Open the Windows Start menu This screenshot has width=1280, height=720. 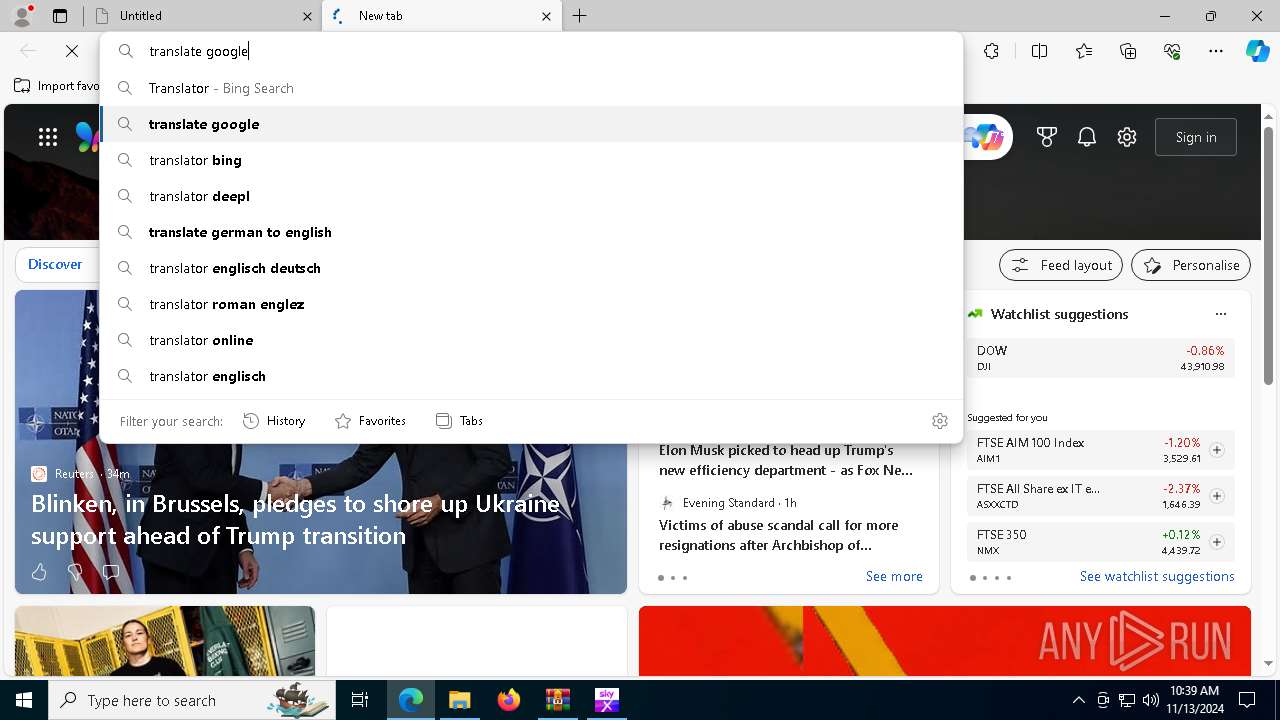coord(24,700)
